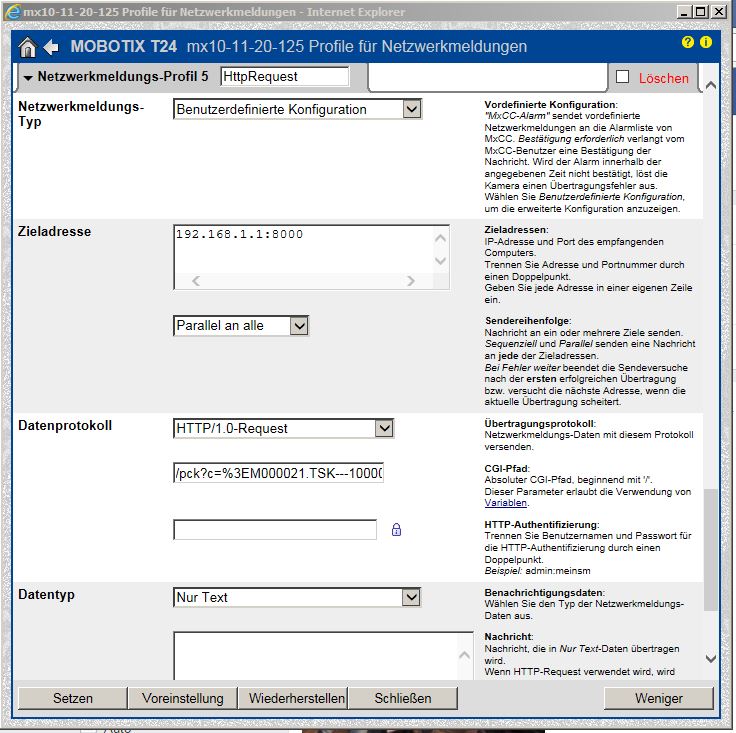Click the lock icon beside authentication field
The height and width of the screenshot is (733, 736).
(x=396, y=530)
